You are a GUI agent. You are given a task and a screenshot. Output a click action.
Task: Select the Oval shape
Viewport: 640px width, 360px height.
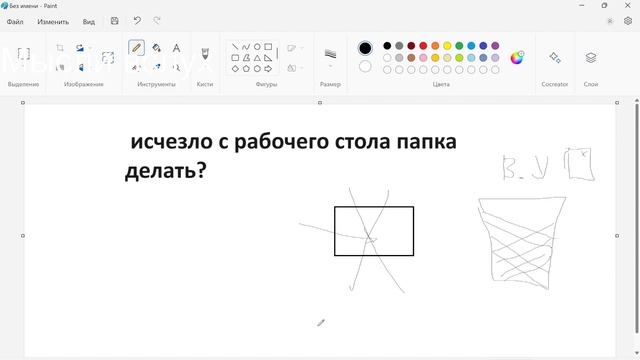(x=257, y=47)
